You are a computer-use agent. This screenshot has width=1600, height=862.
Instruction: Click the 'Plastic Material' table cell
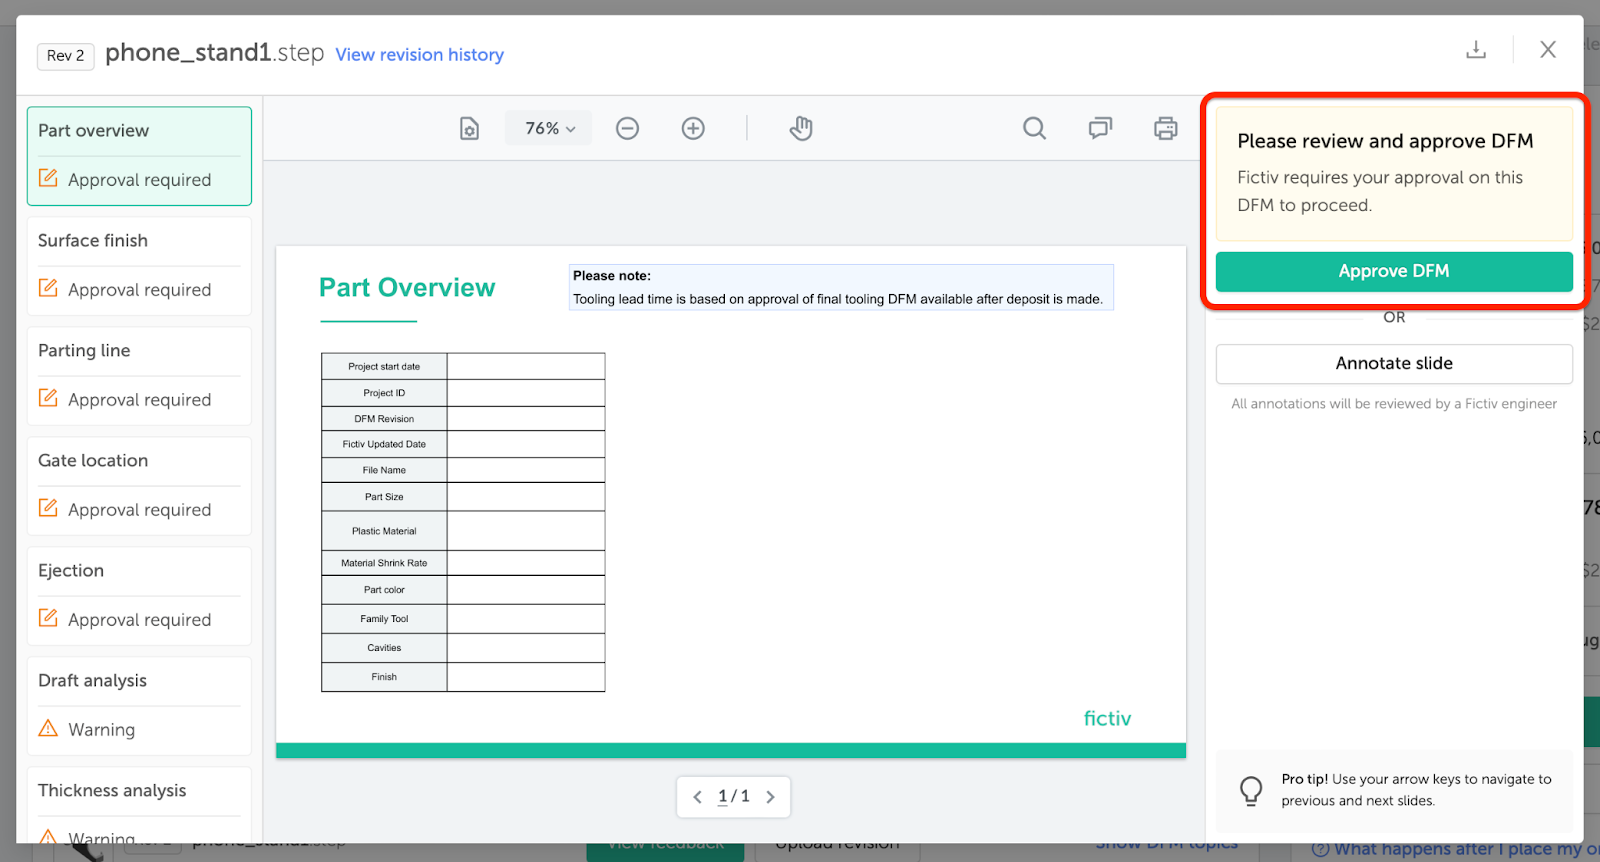pyautogui.click(x=384, y=531)
